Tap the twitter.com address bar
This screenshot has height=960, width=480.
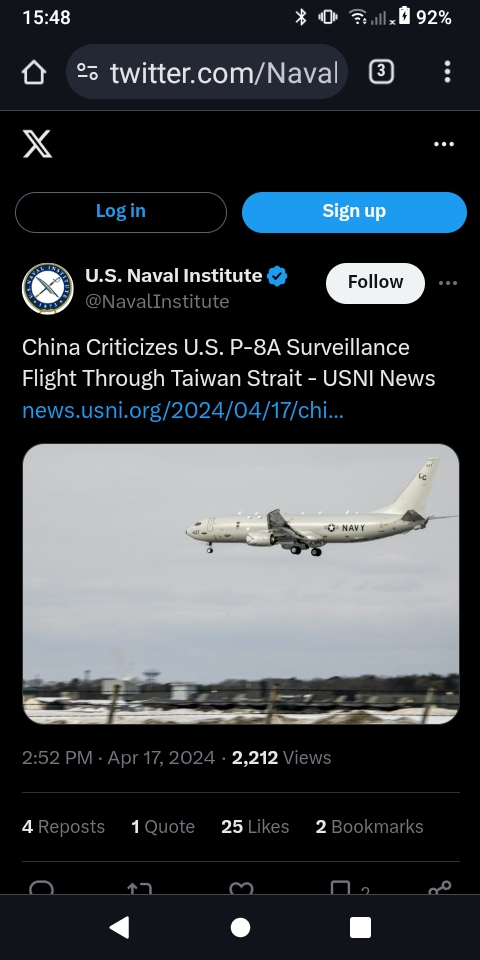[x=207, y=72]
